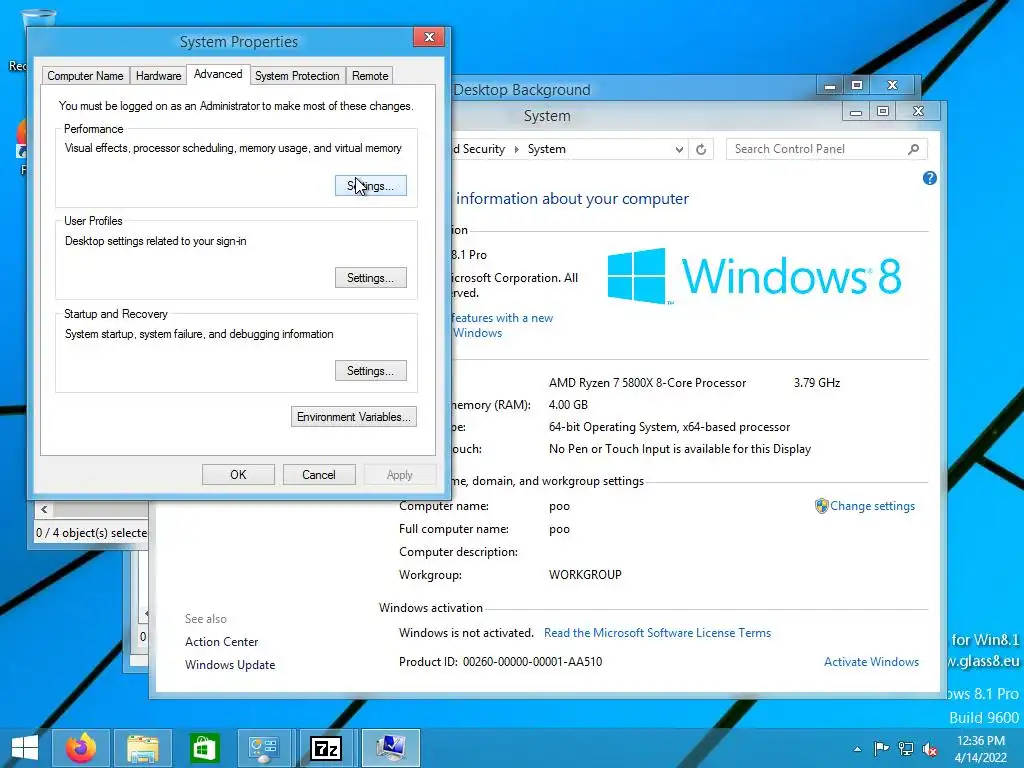Open Performance Settings button

[x=370, y=185]
